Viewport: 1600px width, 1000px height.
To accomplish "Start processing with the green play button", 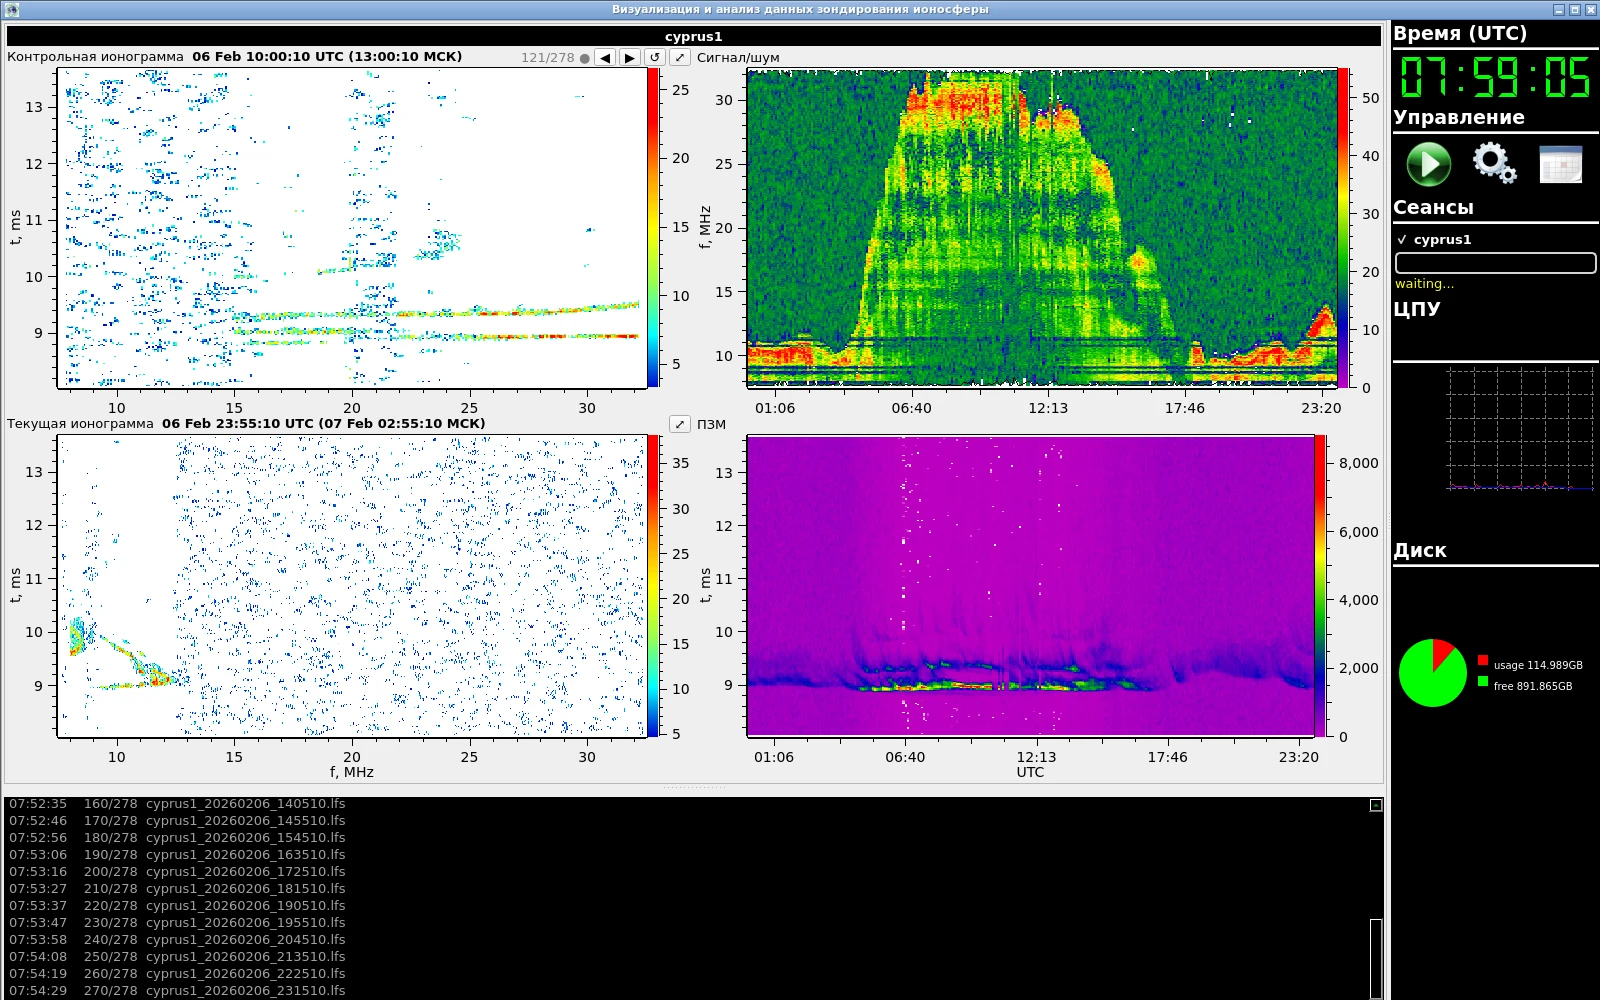I will coord(1428,164).
